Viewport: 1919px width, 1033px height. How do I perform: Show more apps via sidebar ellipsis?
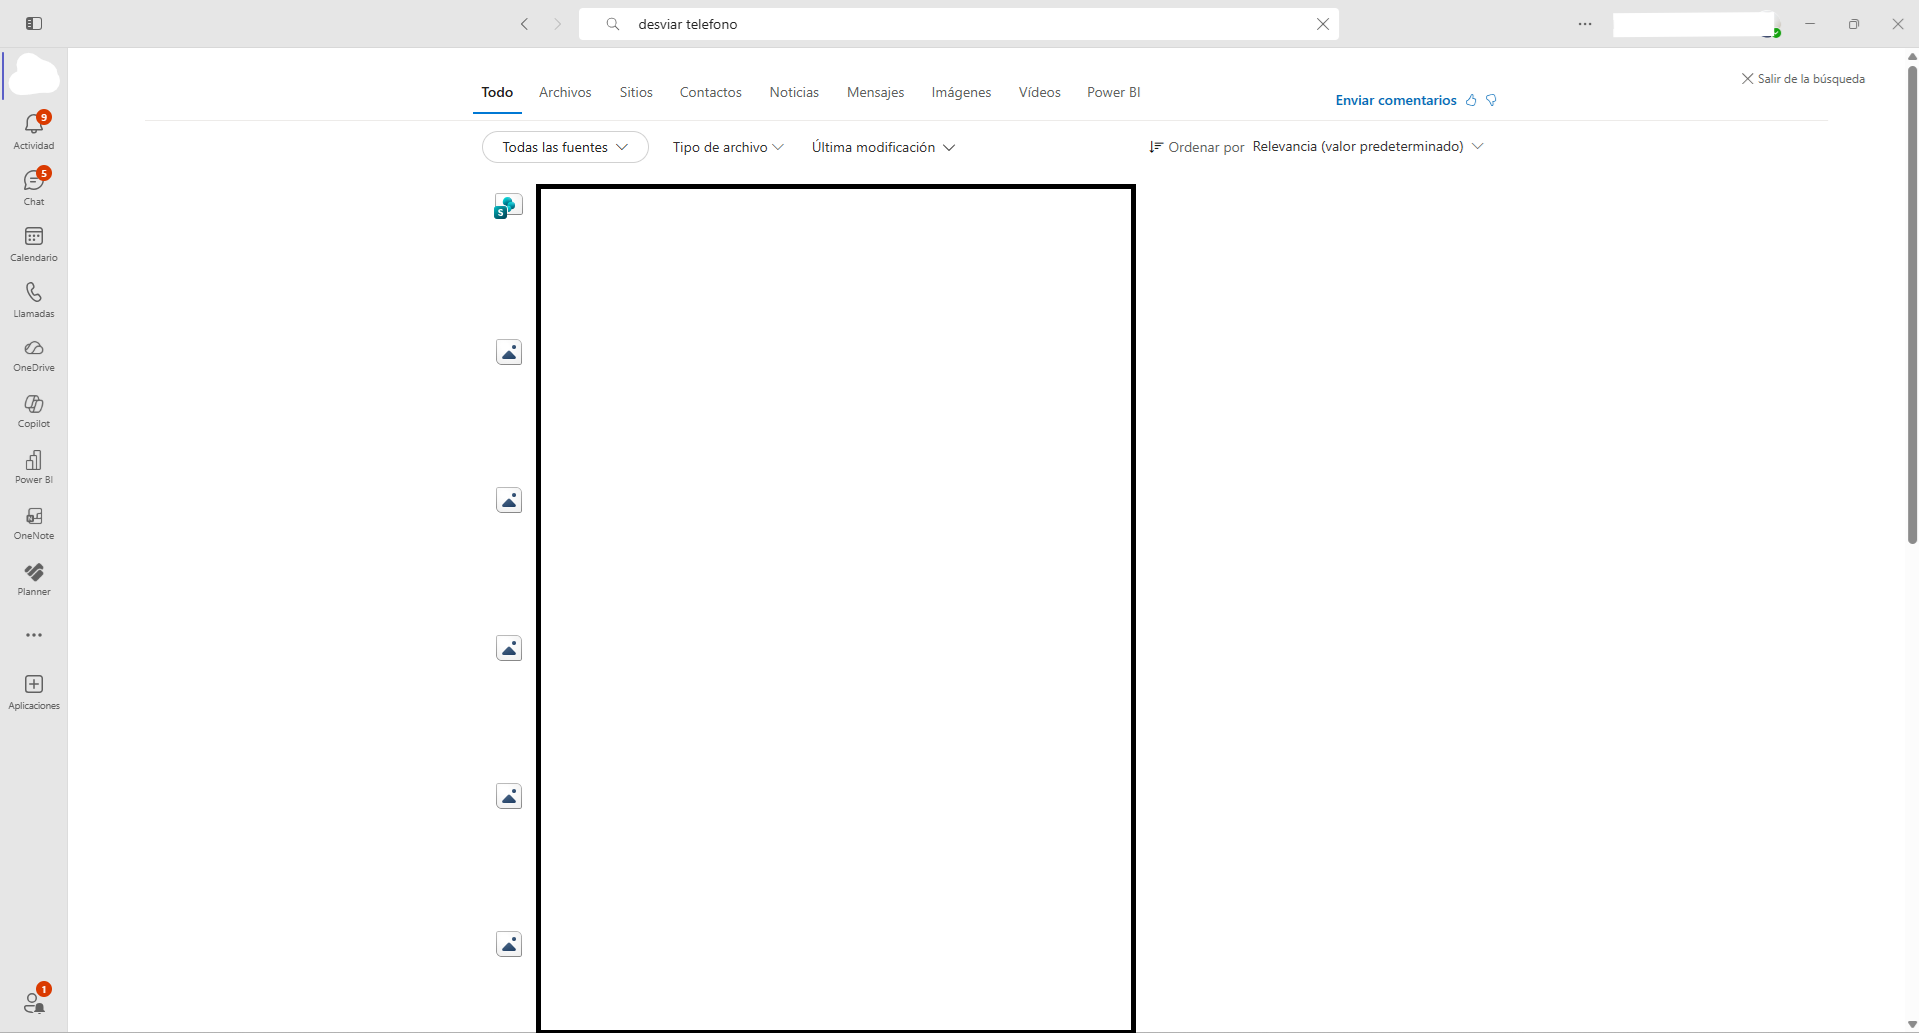(x=34, y=635)
